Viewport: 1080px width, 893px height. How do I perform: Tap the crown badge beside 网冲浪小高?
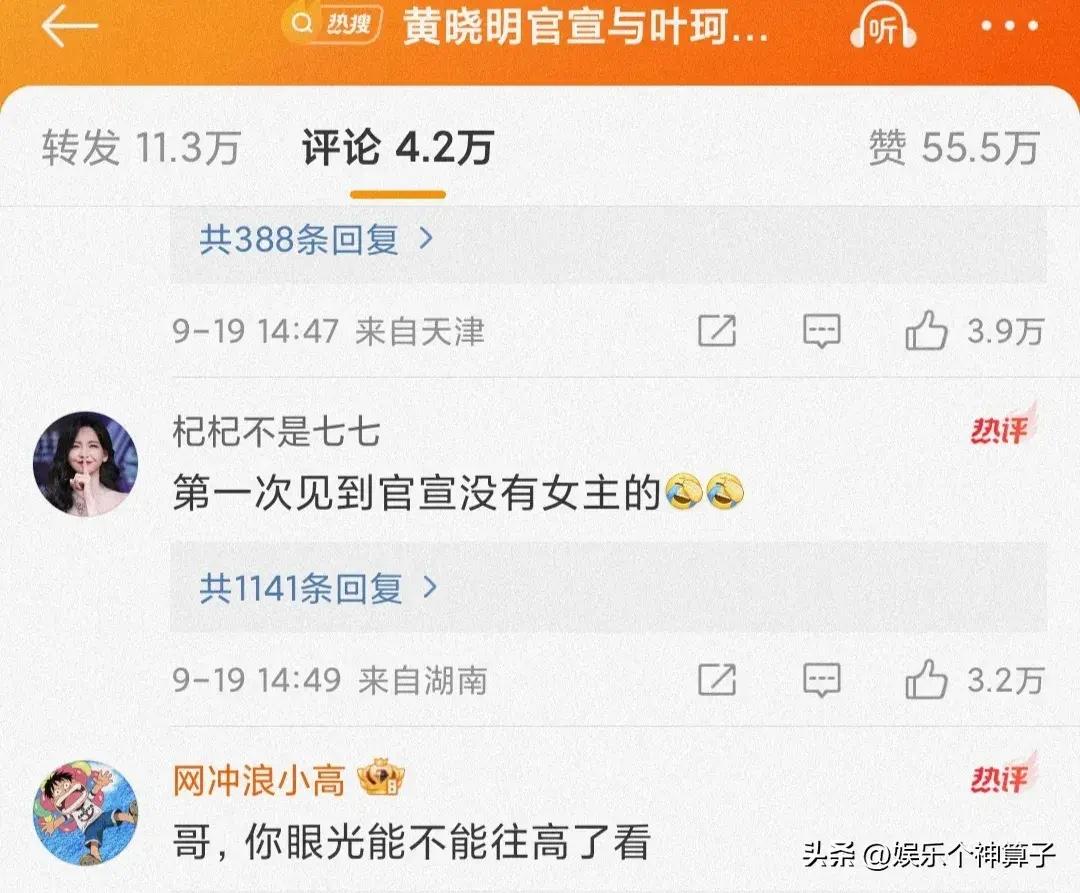point(381,778)
